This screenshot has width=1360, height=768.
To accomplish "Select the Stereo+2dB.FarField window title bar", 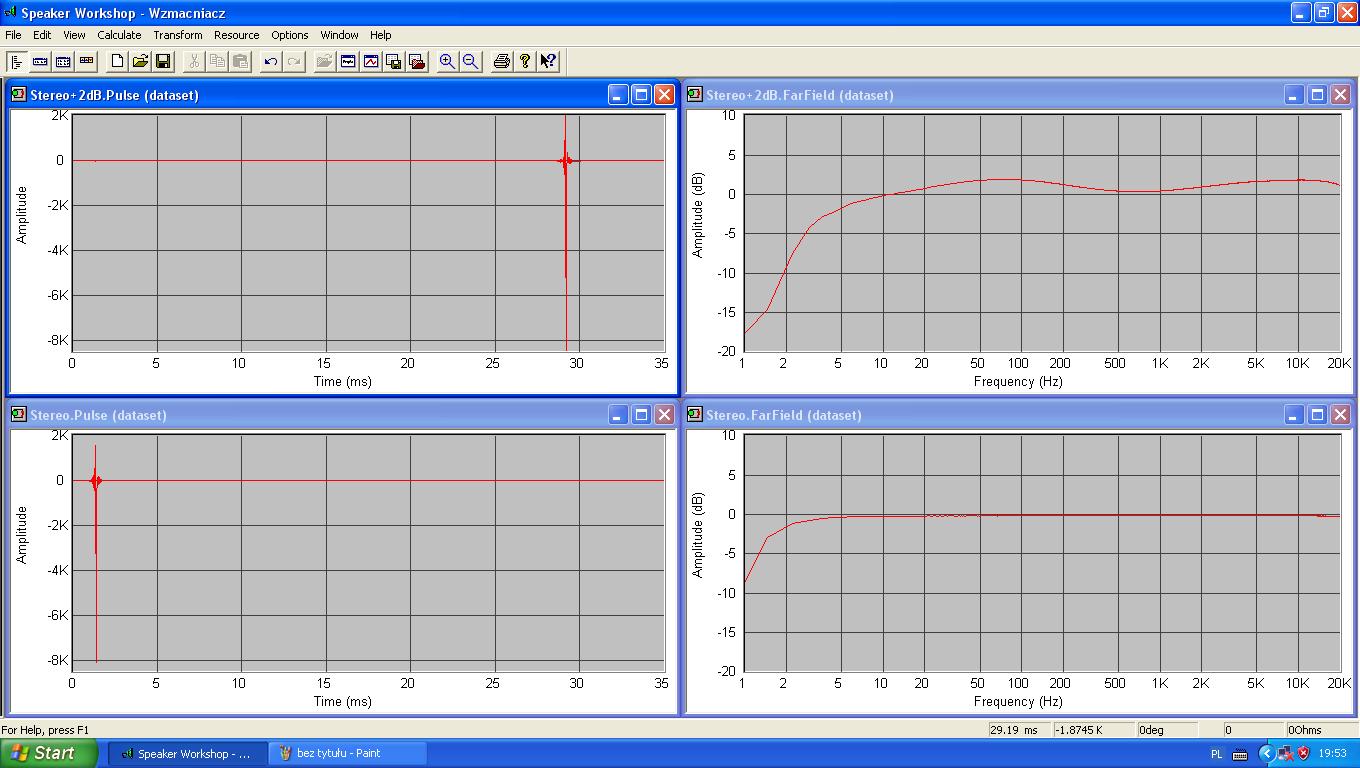I will 980,95.
